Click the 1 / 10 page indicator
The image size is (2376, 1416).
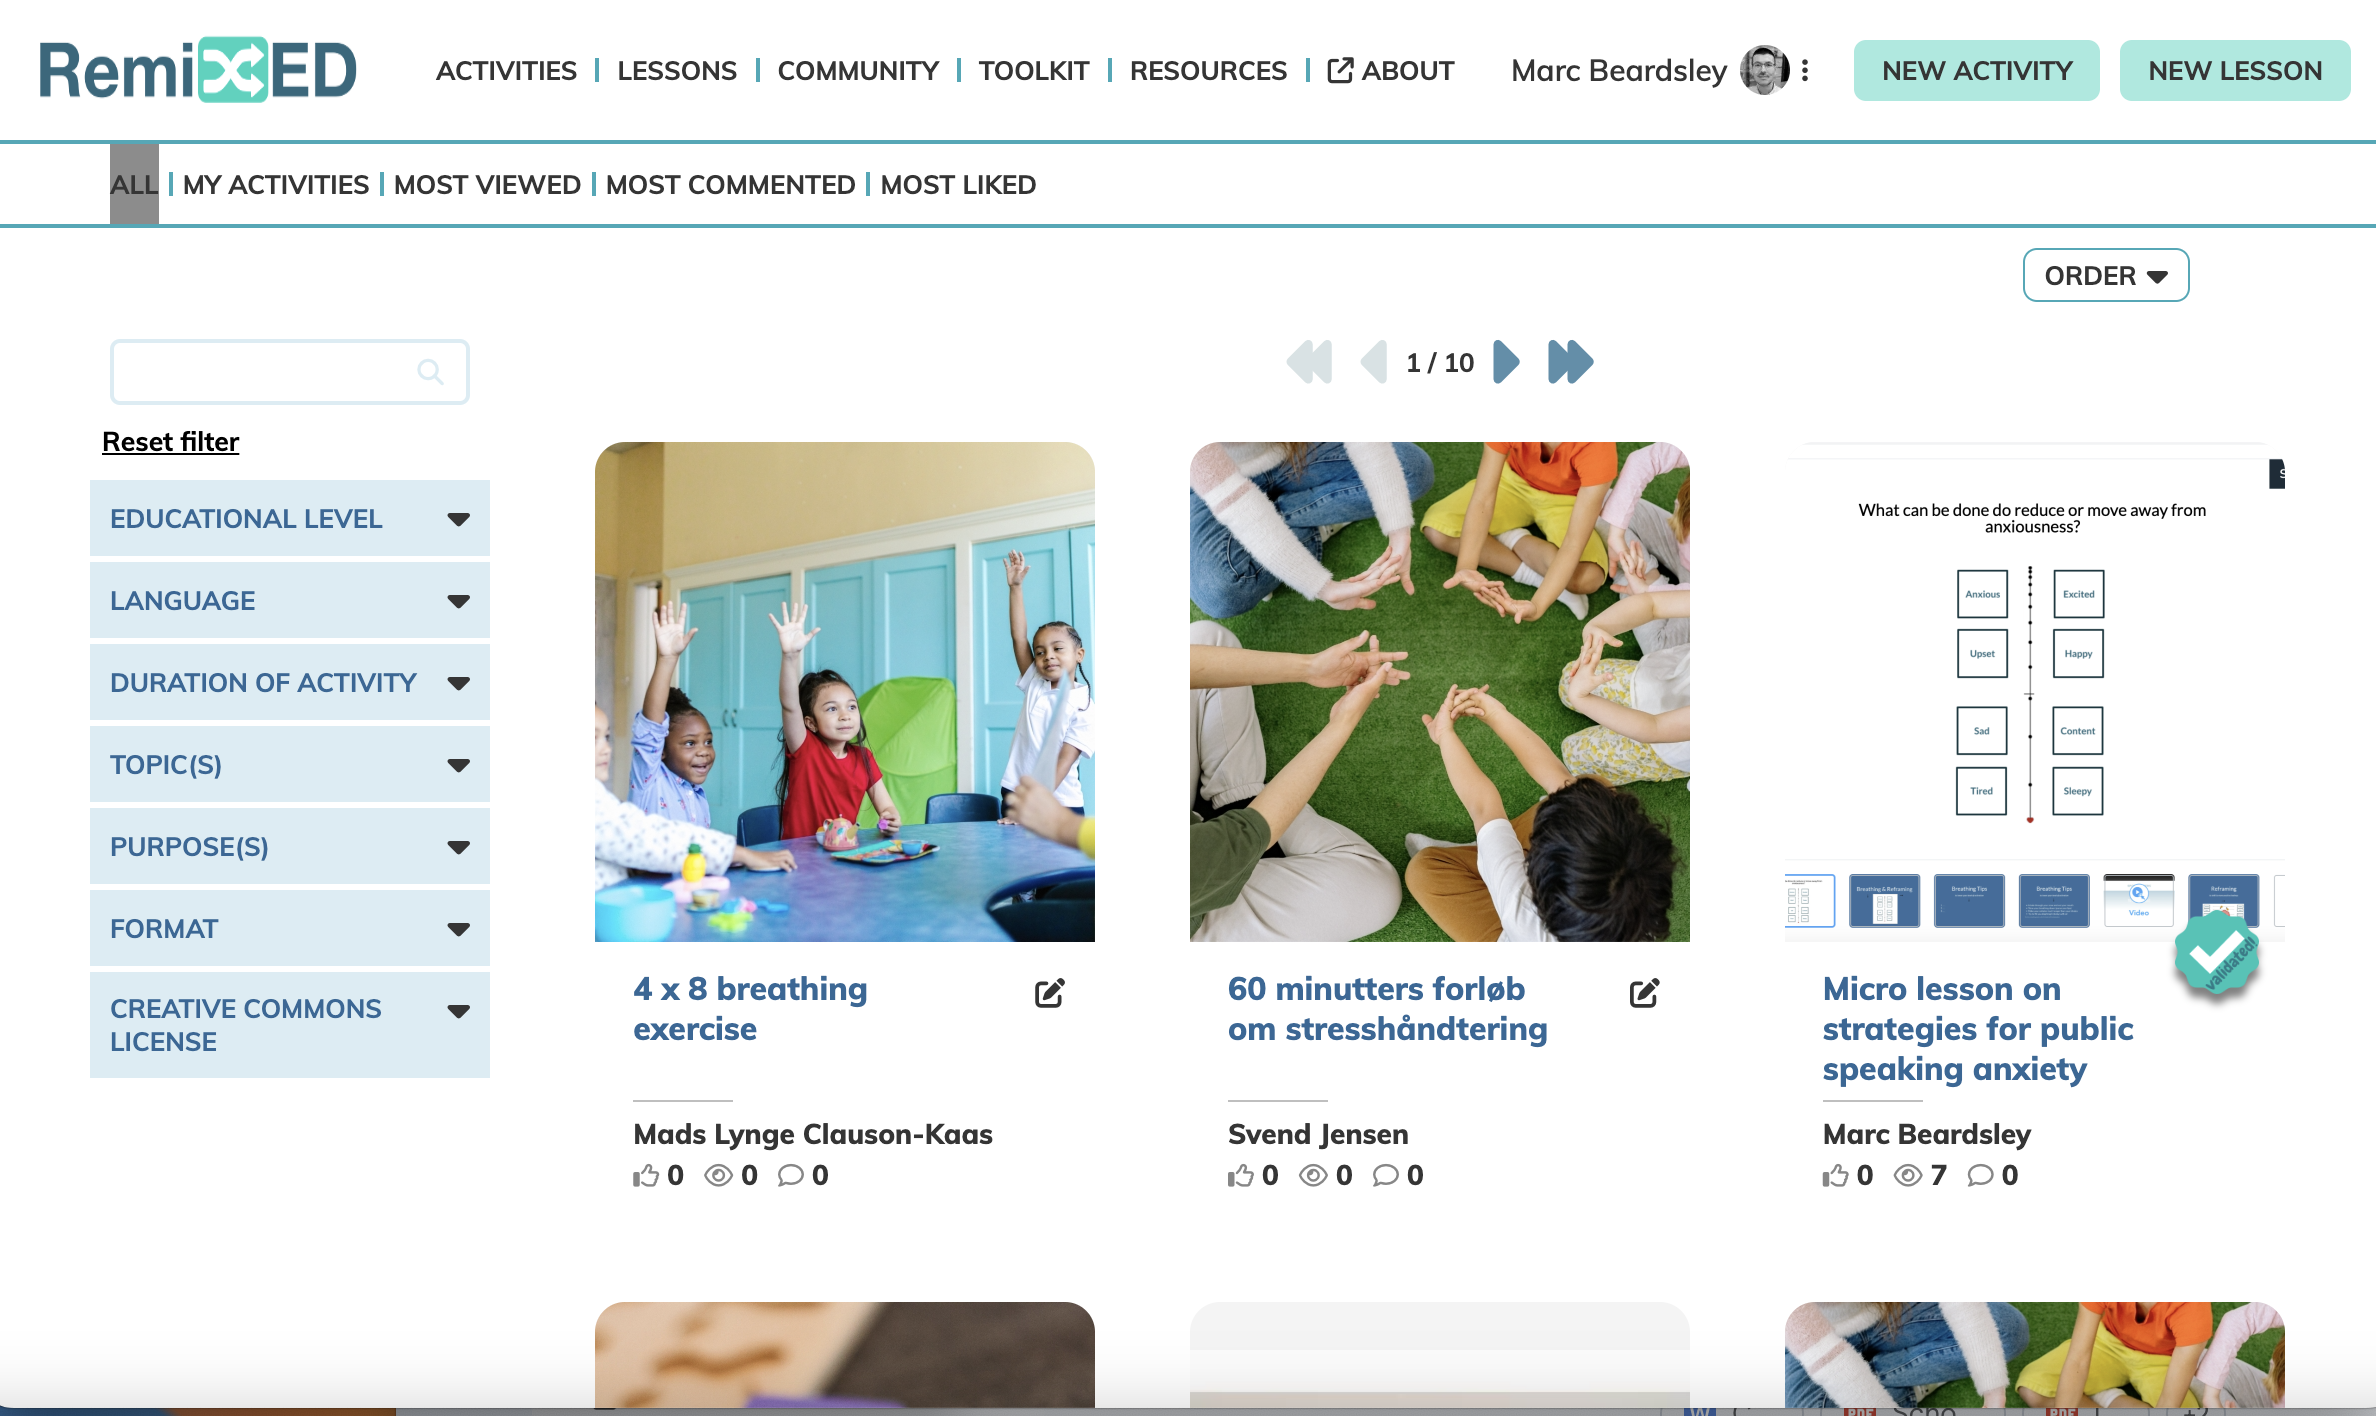point(1440,362)
